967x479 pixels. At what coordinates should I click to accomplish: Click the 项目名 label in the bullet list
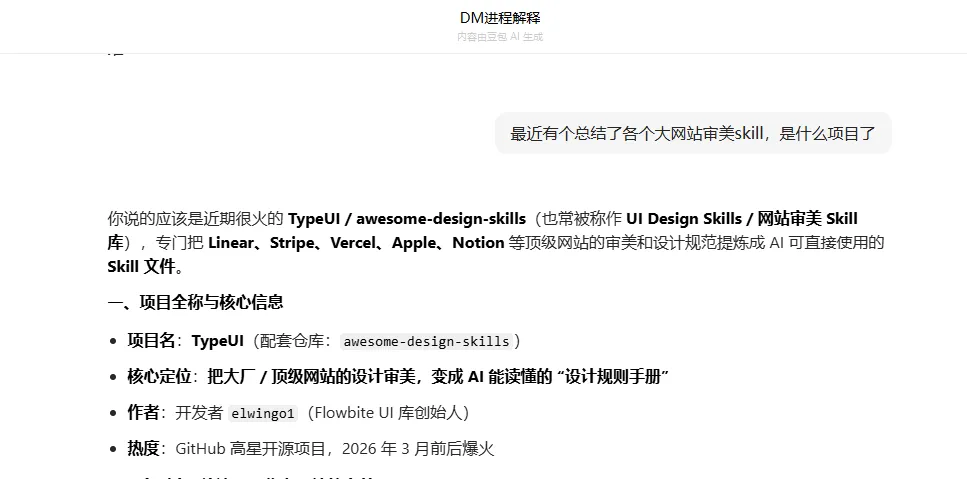pyautogui.click(x=151, y=341)
